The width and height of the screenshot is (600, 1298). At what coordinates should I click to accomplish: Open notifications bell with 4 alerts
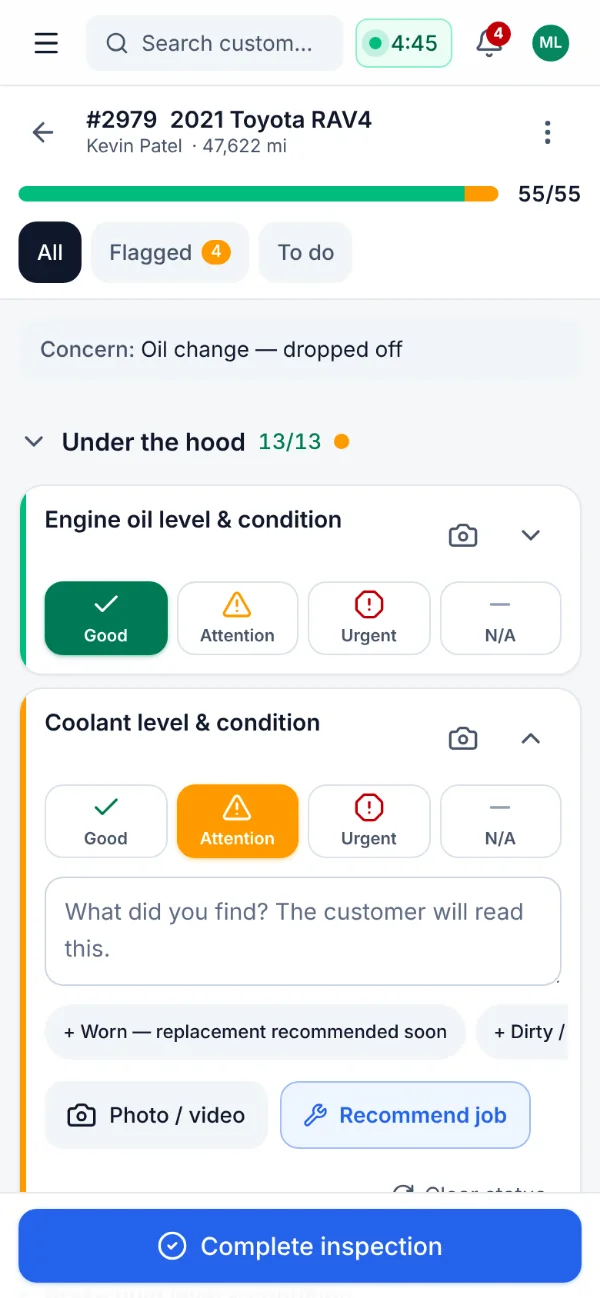[x=489, y=43]
